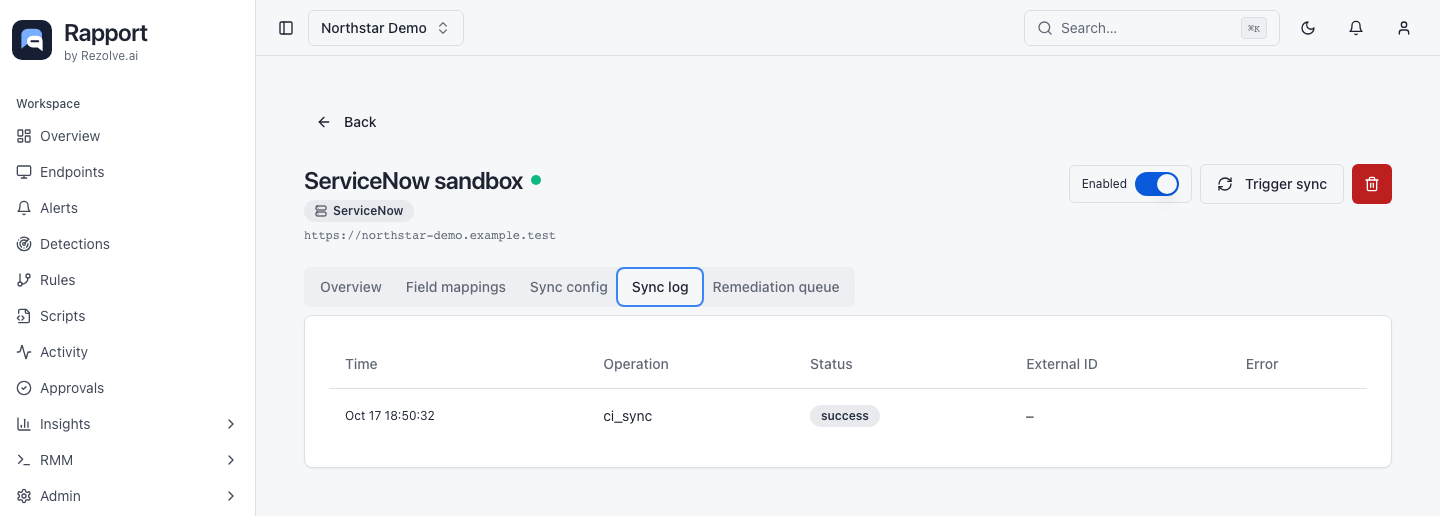1440x516 pixels.
Task: Click the Search input field
Action: tap(1152, 28)
